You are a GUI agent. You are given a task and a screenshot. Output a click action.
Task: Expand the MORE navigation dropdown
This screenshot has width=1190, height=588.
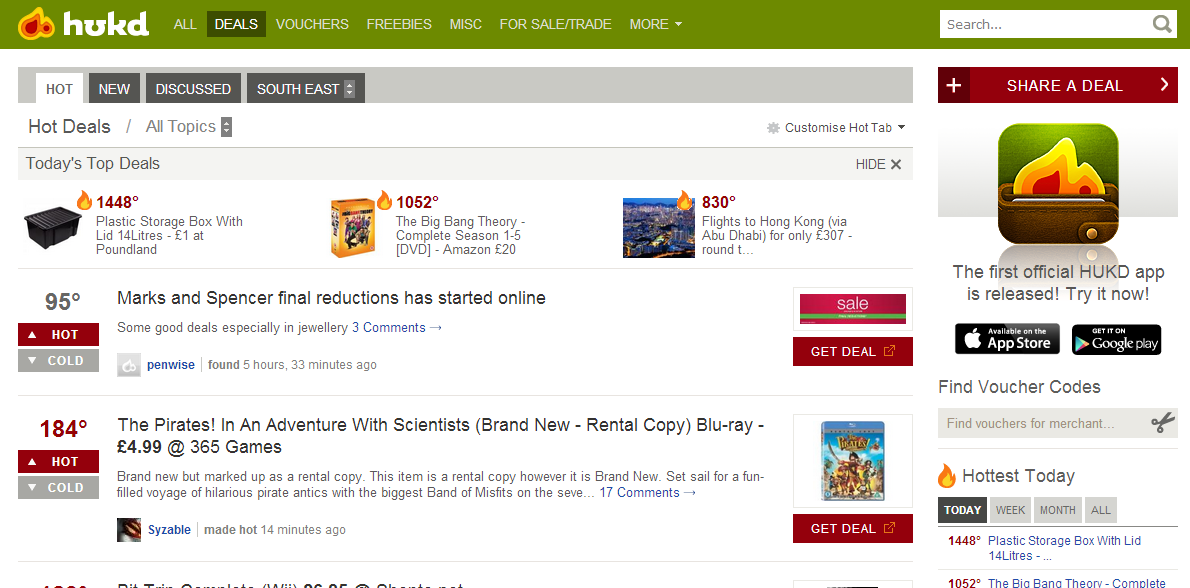[656, 24]
